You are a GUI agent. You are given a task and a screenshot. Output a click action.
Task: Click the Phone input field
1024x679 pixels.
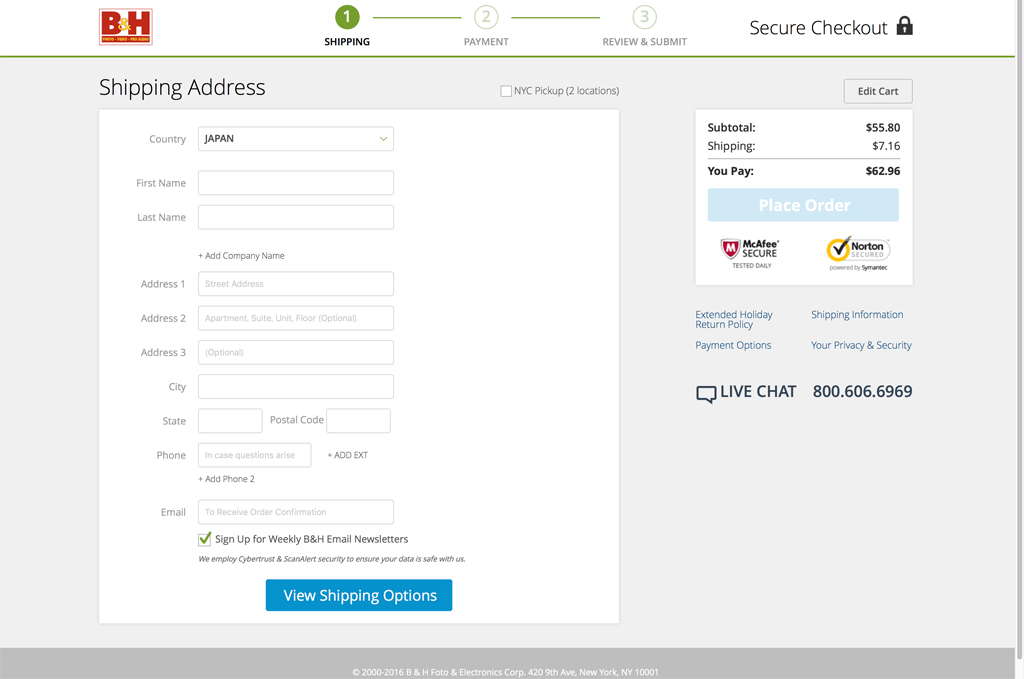tap(255, 455)
